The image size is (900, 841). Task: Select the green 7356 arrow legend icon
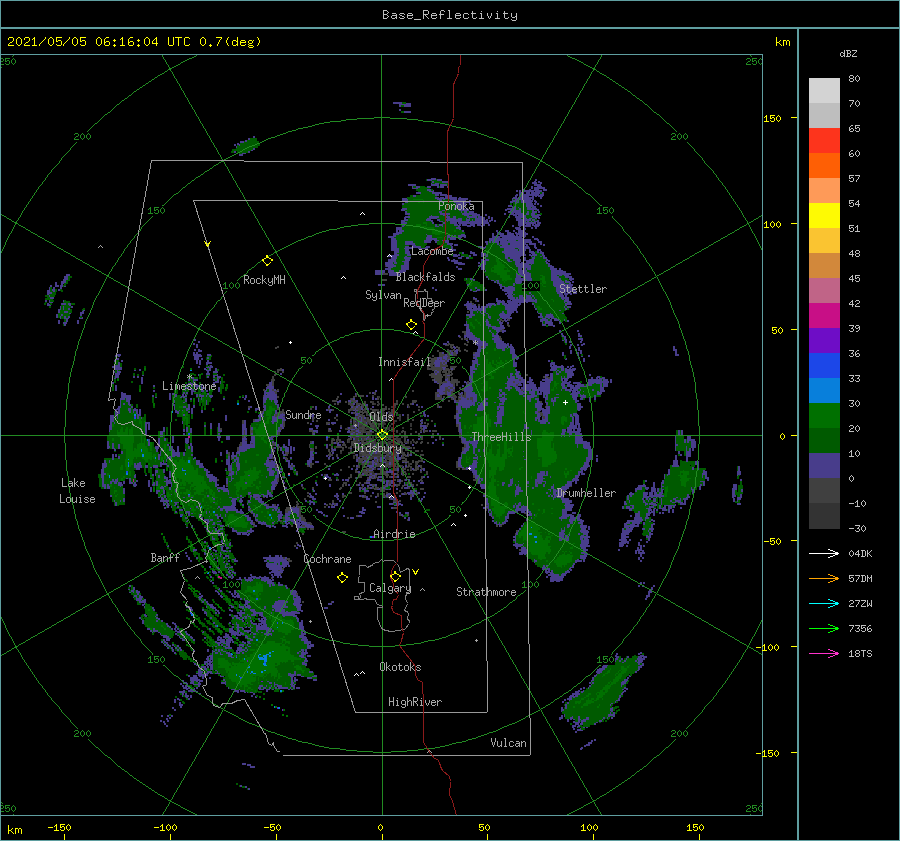click(x=824, y=629)
